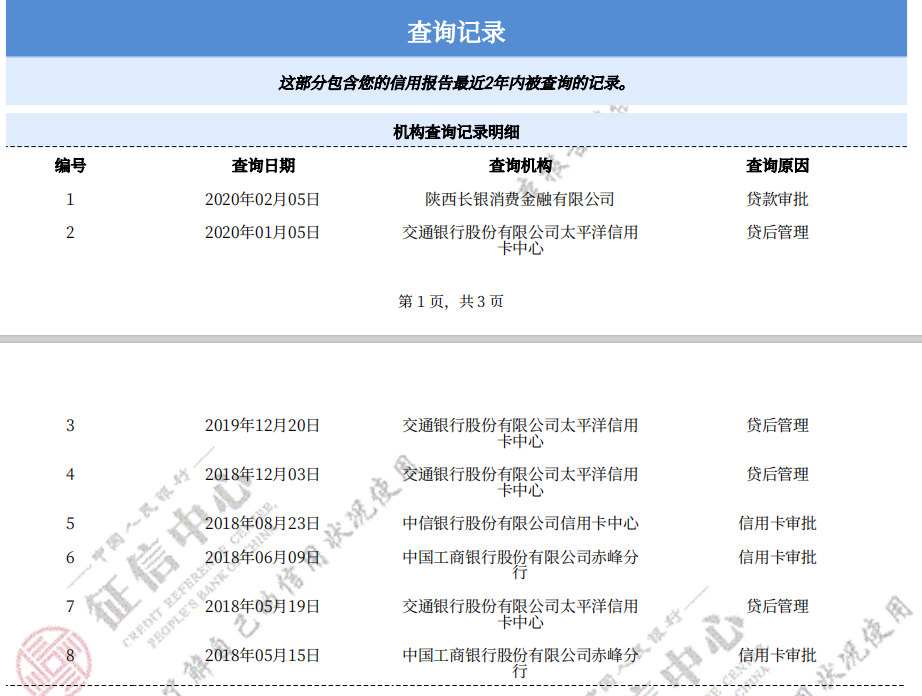Image resolution: width=922 pixels, height=696 pixels.
Task: Select the date 2018年05月19日
Action: coord(262,606)
